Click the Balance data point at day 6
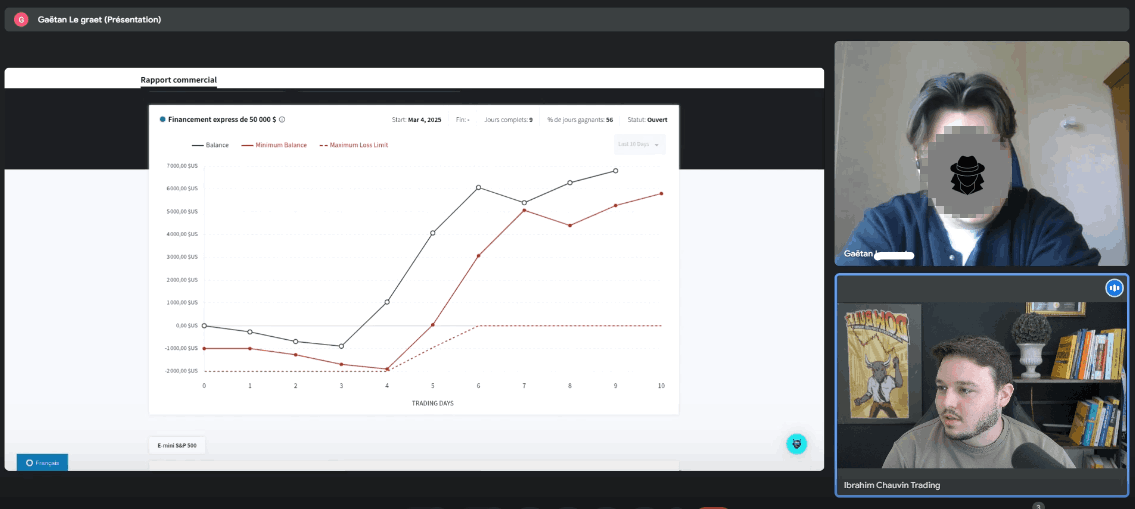The width and height of the screenshot is (1135, 509). click(478, 188)
